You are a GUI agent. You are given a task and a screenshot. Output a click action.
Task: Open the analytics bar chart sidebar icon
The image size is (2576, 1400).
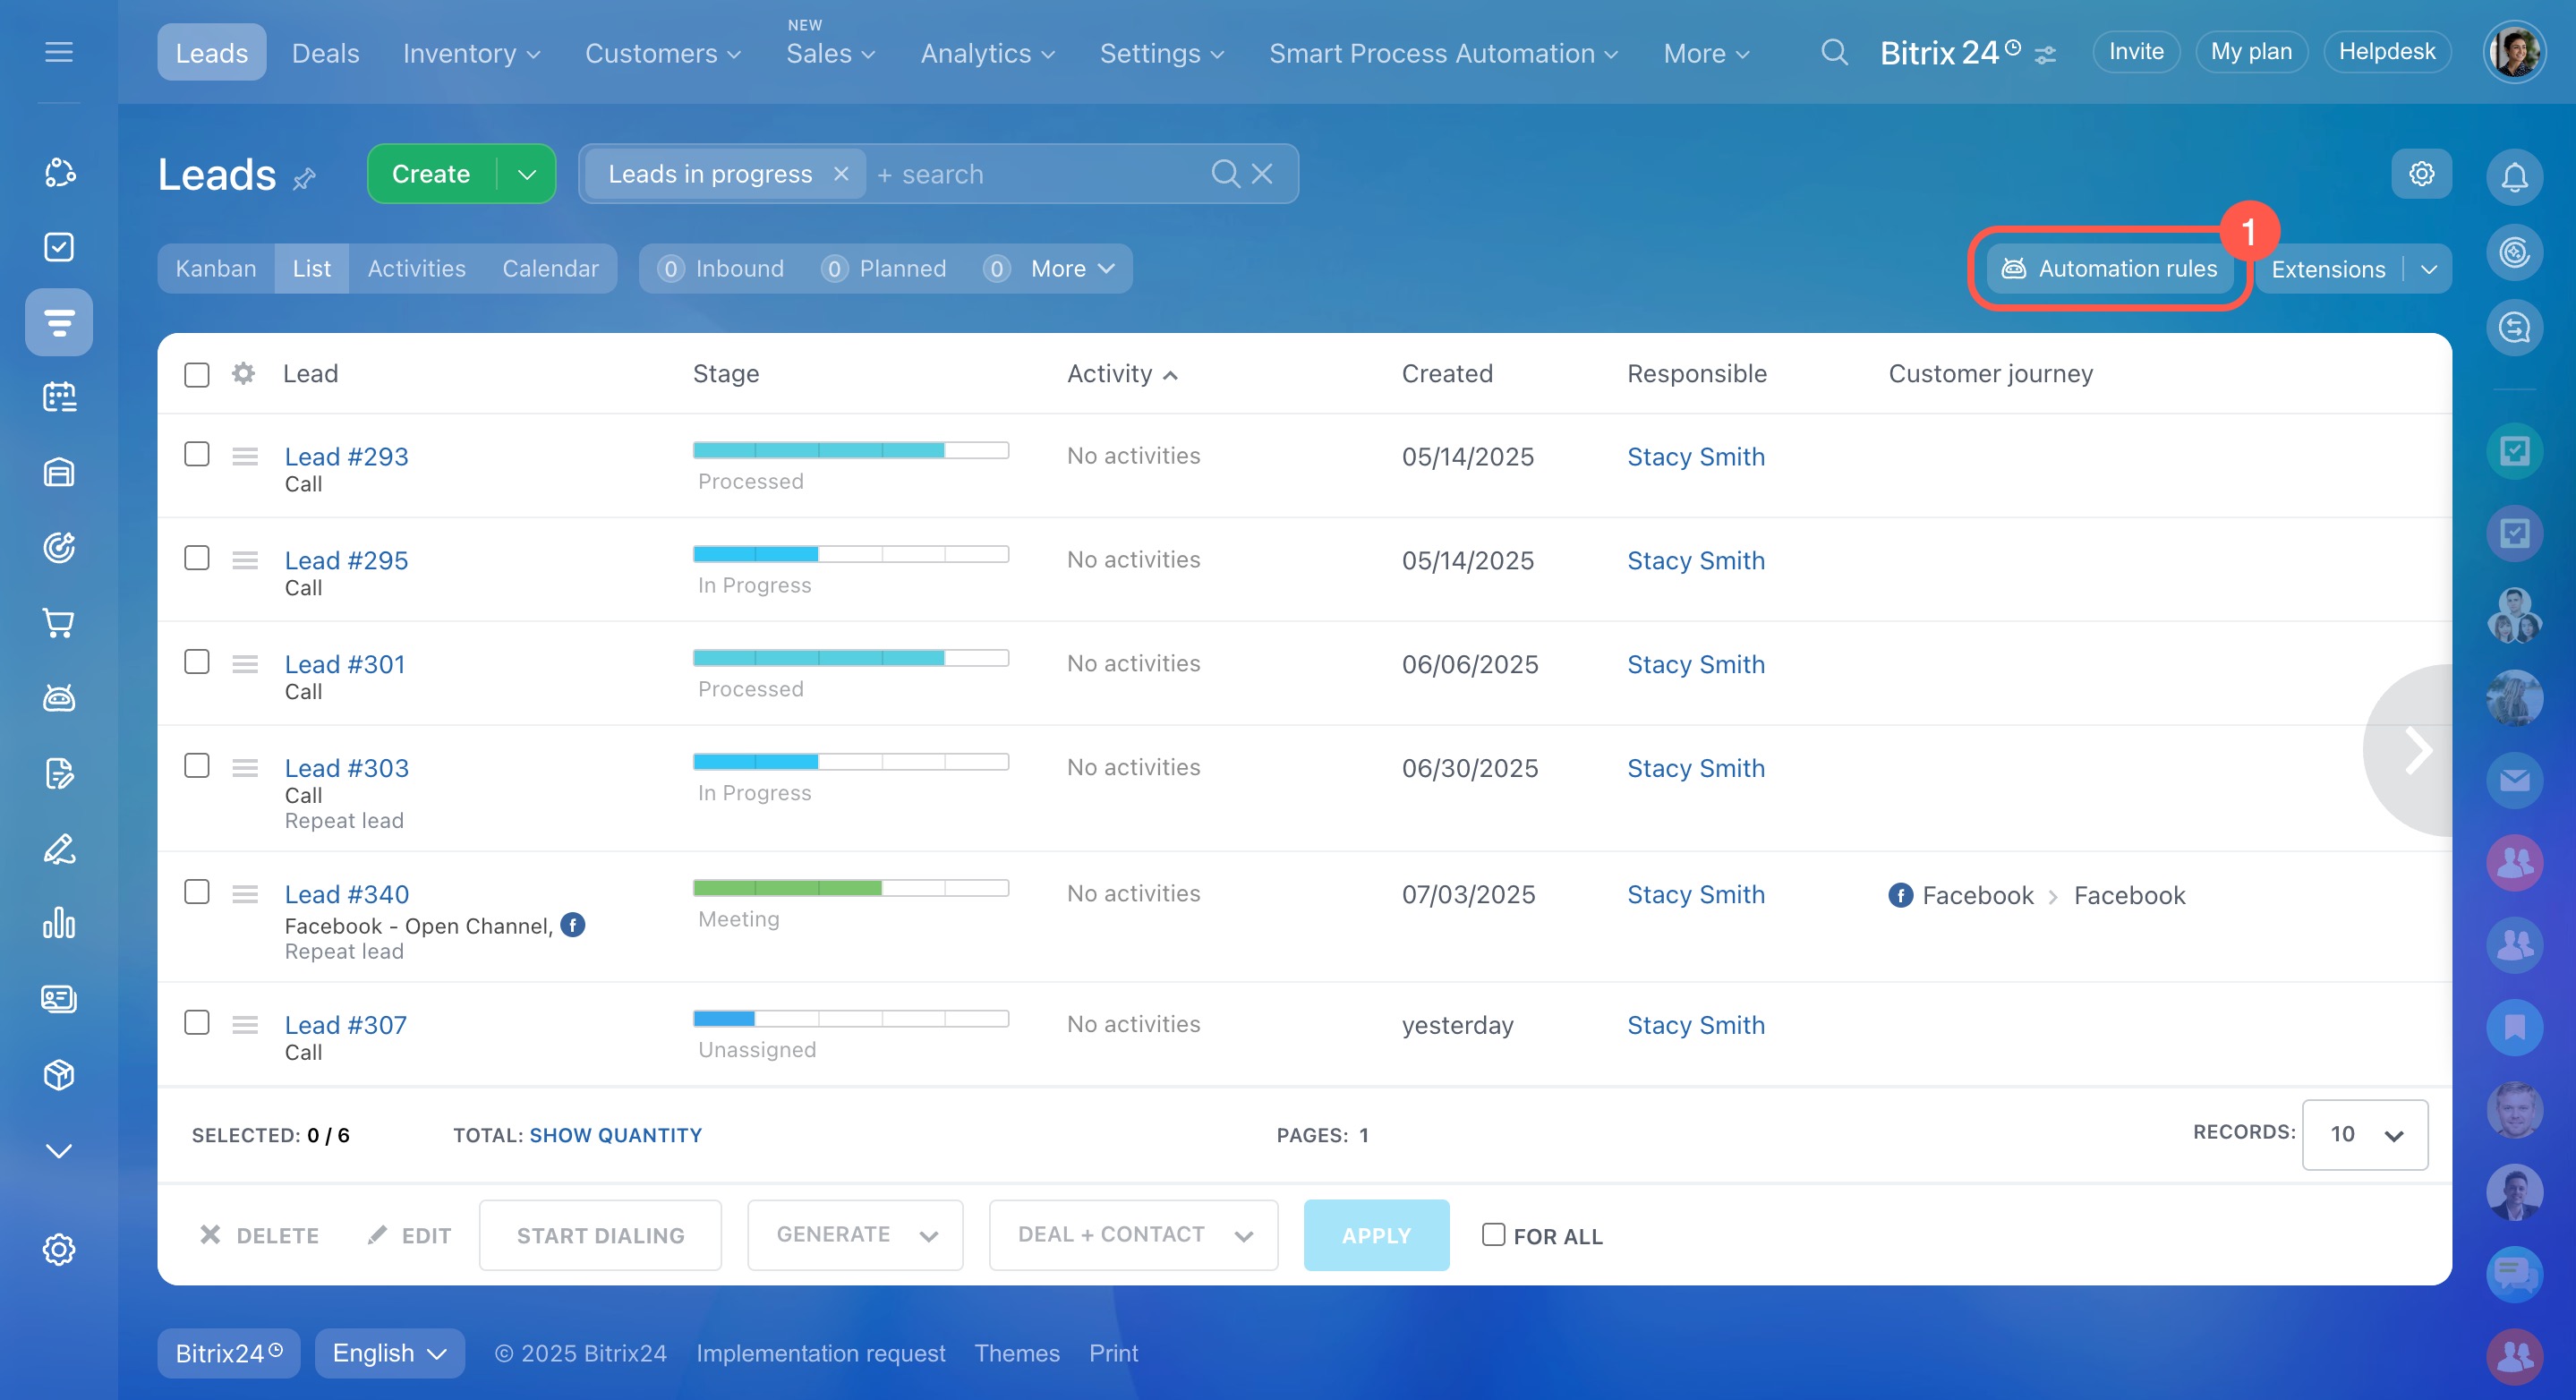point(59,923)
